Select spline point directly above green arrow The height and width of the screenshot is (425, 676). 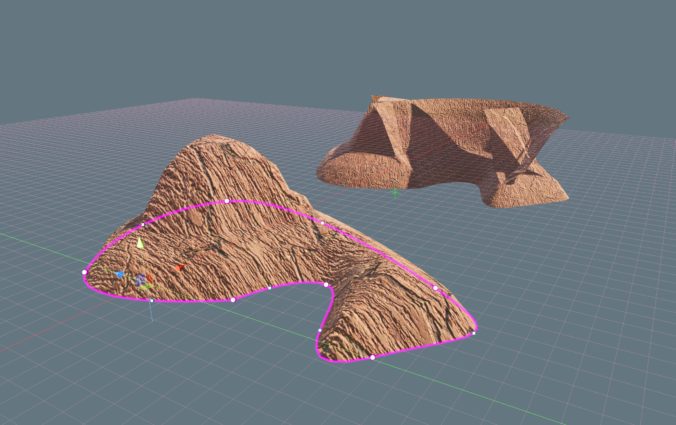click(x=141, y=224)
